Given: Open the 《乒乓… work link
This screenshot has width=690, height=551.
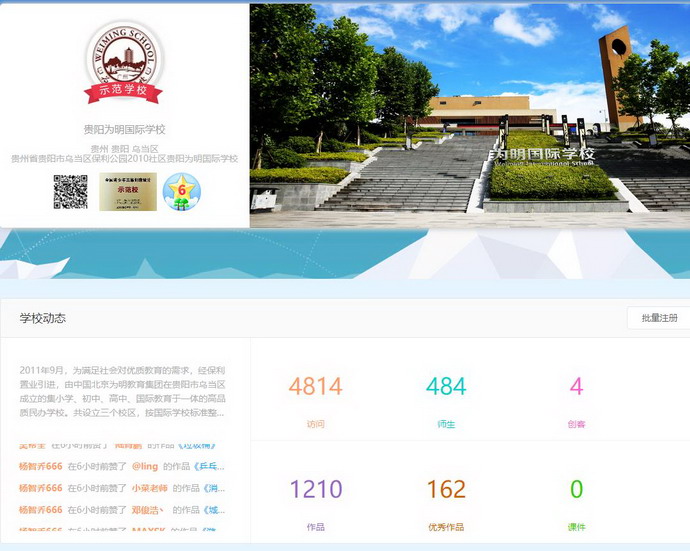Looking at the screenshot, I should coord(209,467).
